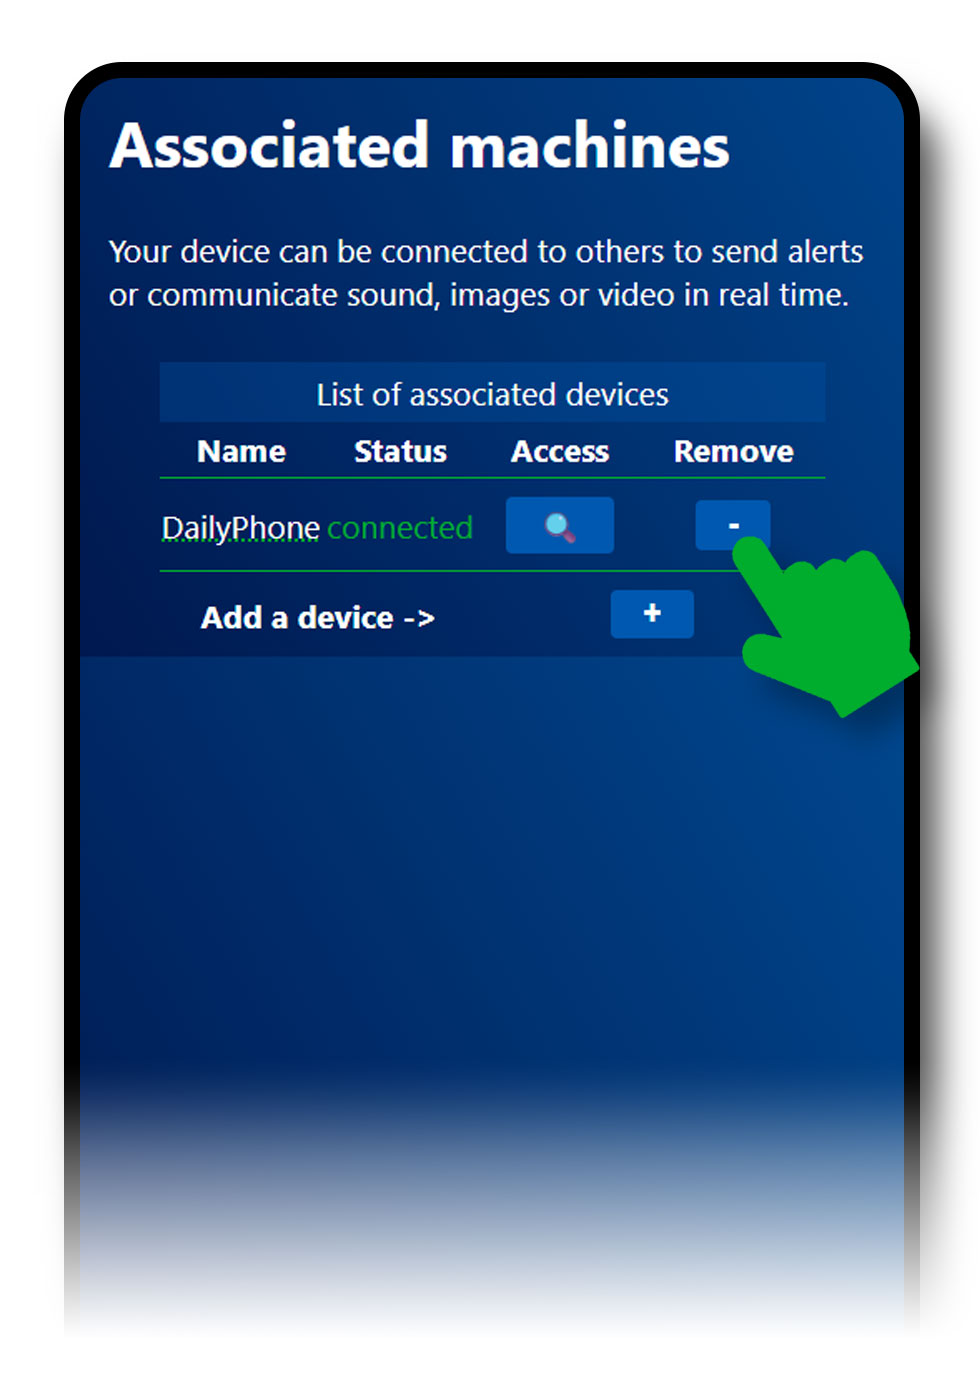
Task: Click the word machines in the heading
Action: [x=590, y=147]
